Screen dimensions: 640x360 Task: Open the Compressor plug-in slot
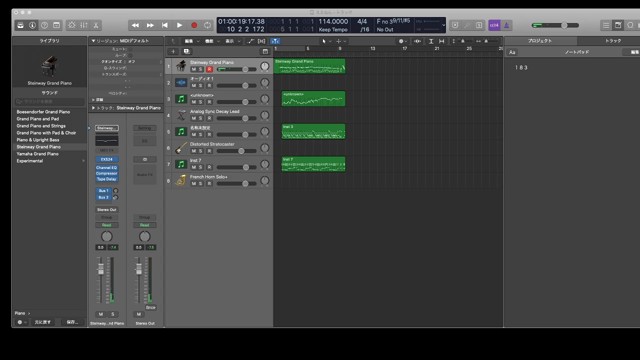click(x=107, y=173)
